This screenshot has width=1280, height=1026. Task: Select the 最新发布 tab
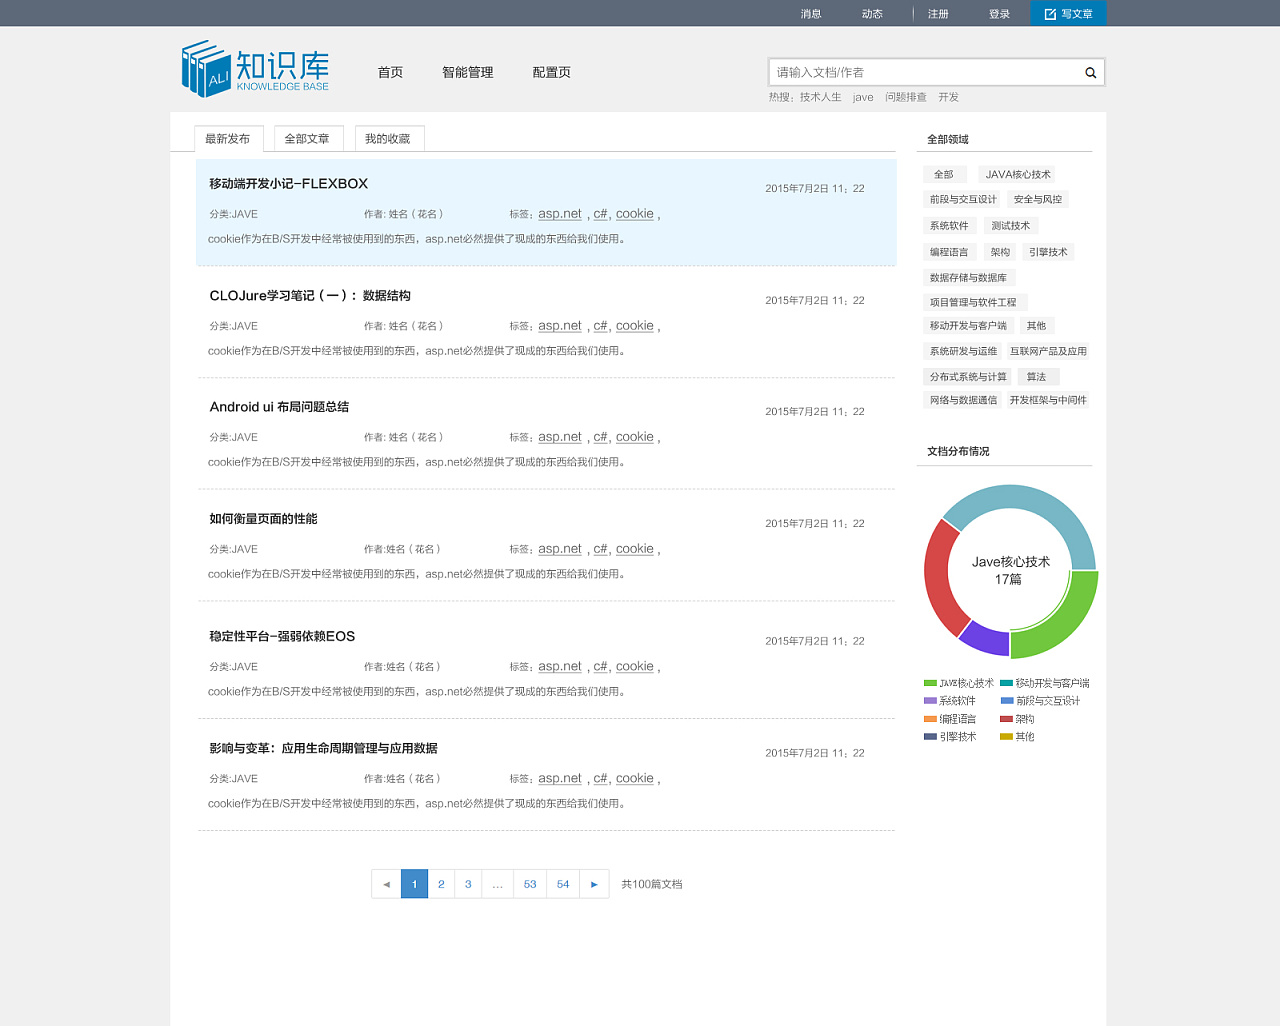[228, 139]
